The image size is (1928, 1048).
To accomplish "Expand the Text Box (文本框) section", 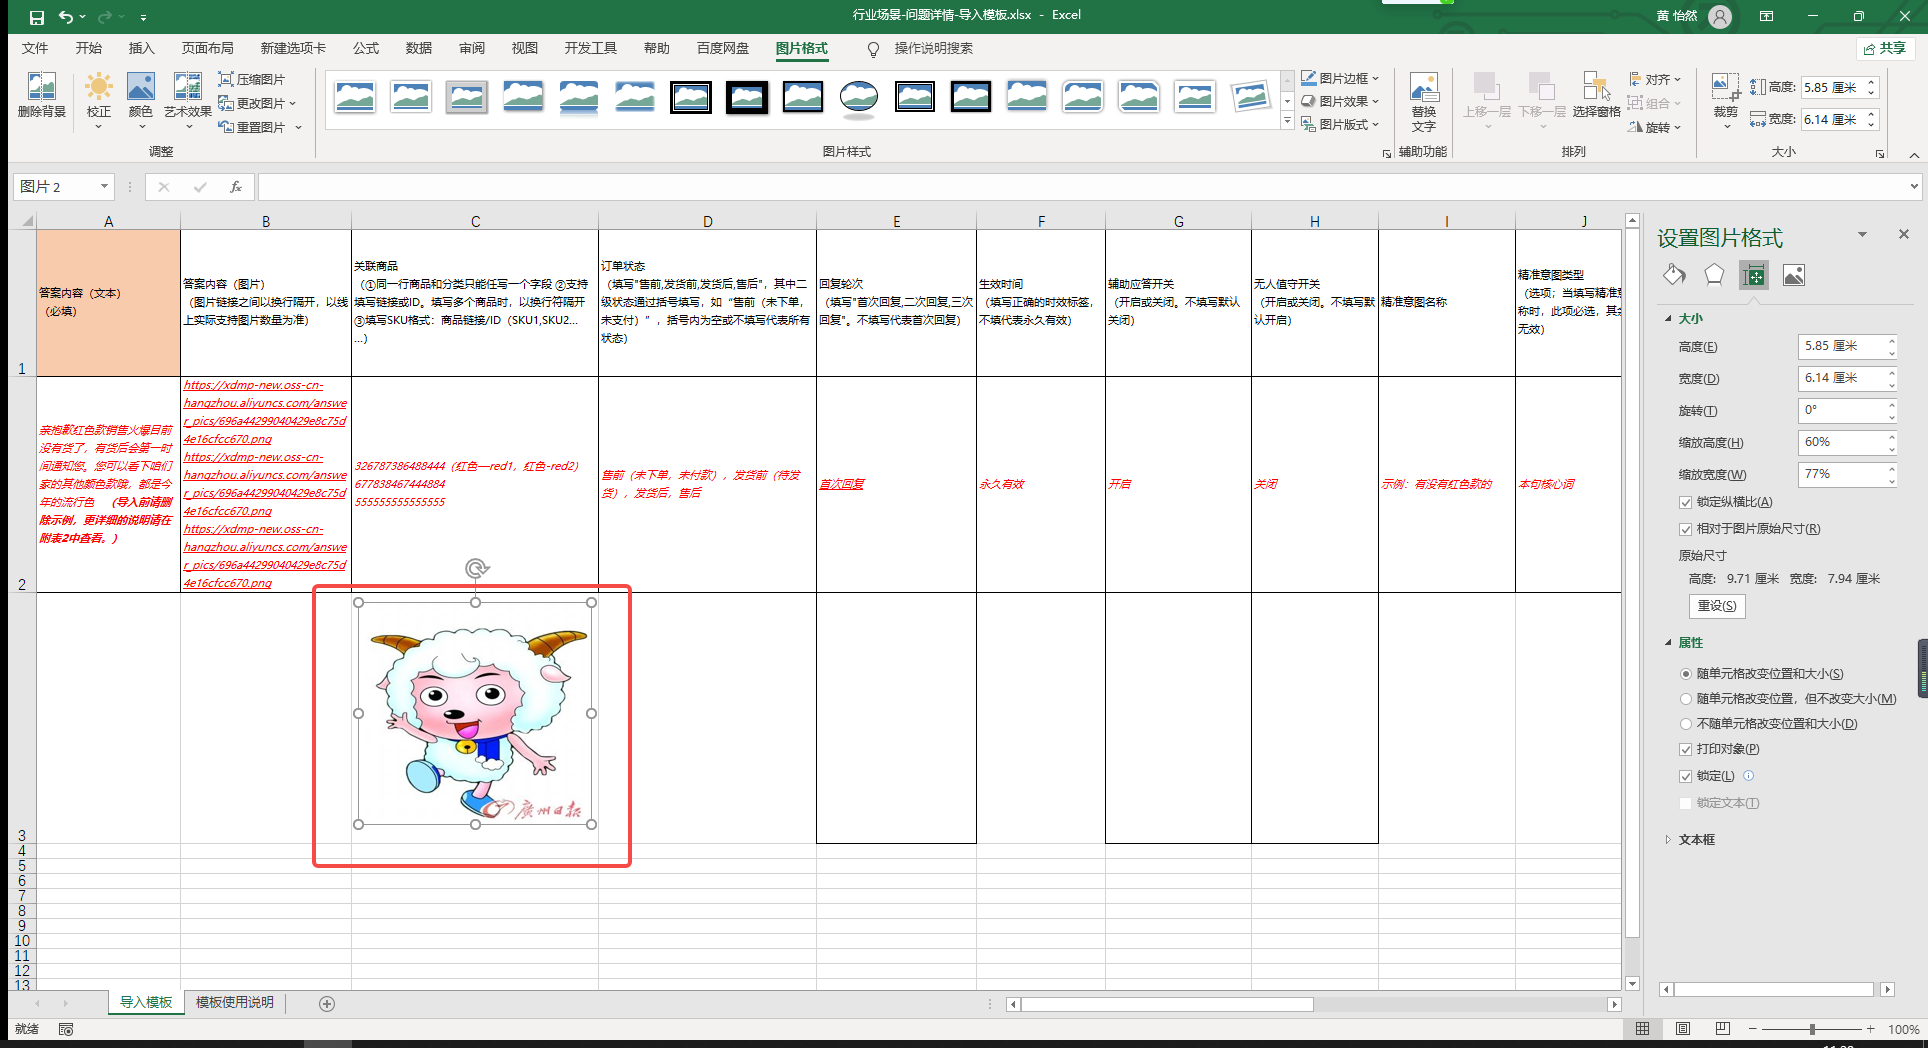I will pyautogui.click(x=1668, y=840).
